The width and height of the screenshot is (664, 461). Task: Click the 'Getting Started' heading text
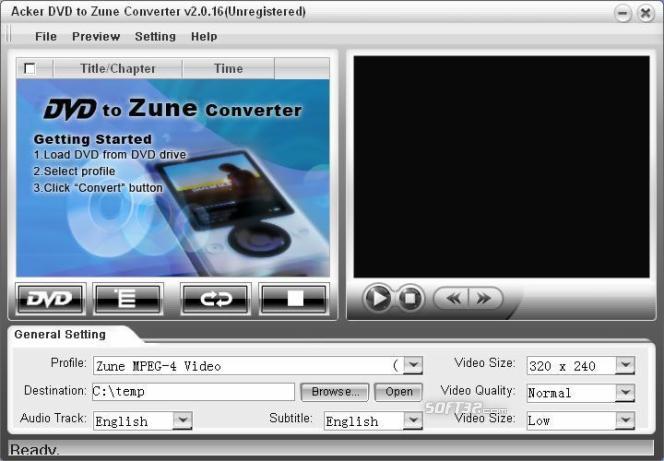[92, 139]
